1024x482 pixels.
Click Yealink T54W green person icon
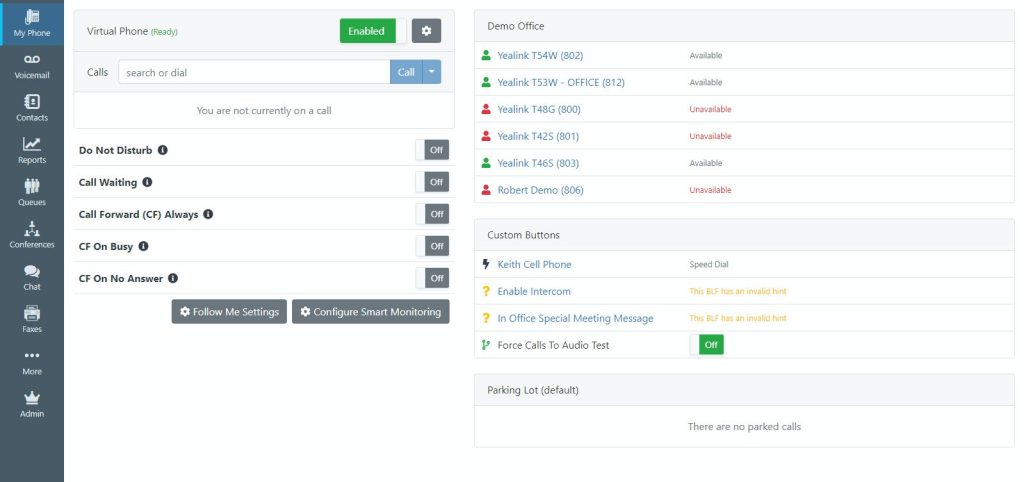[486, 56]
